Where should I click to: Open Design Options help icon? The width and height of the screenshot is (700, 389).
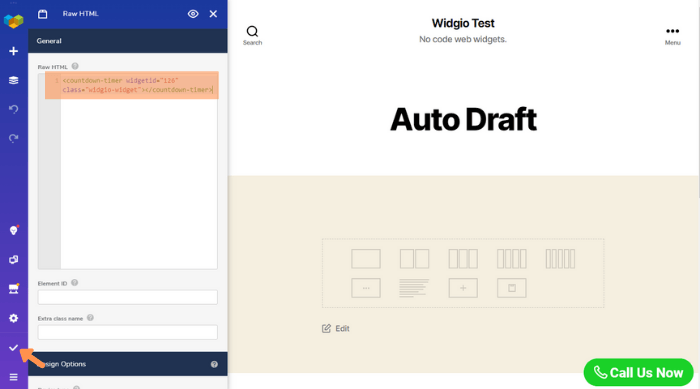click(x=214, y=364)
